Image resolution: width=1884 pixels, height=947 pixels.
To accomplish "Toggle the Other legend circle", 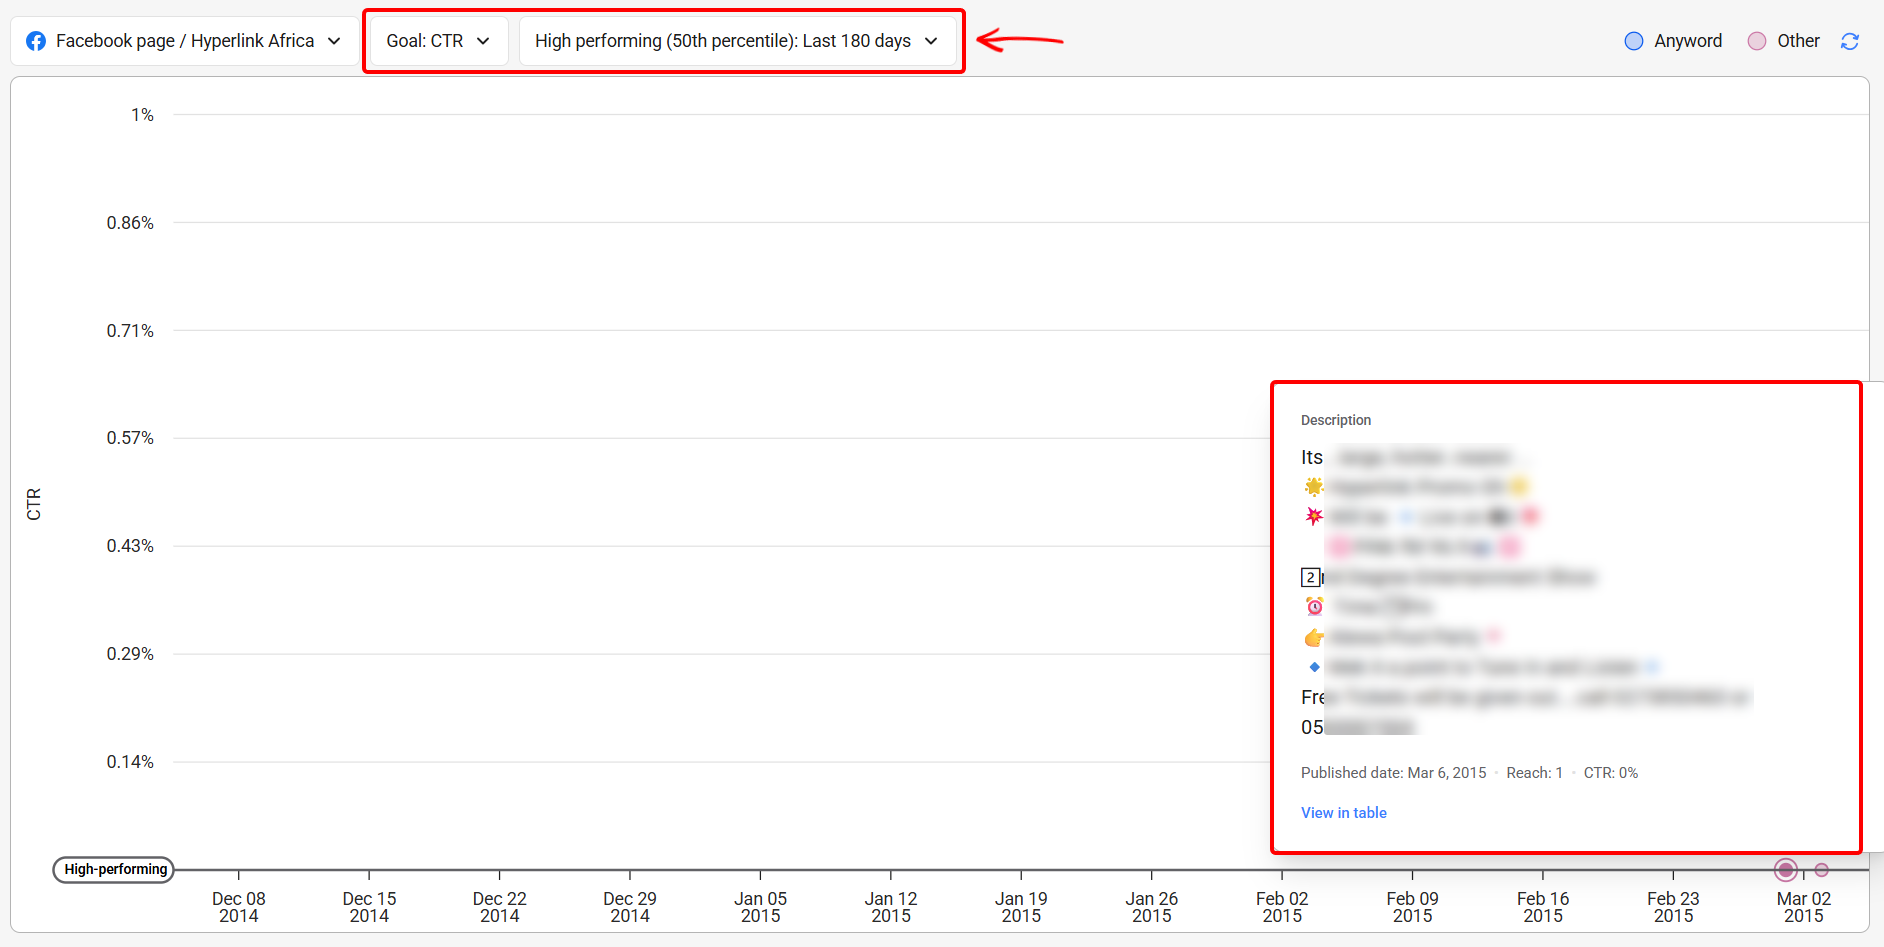I will (x=1757, y=41).
